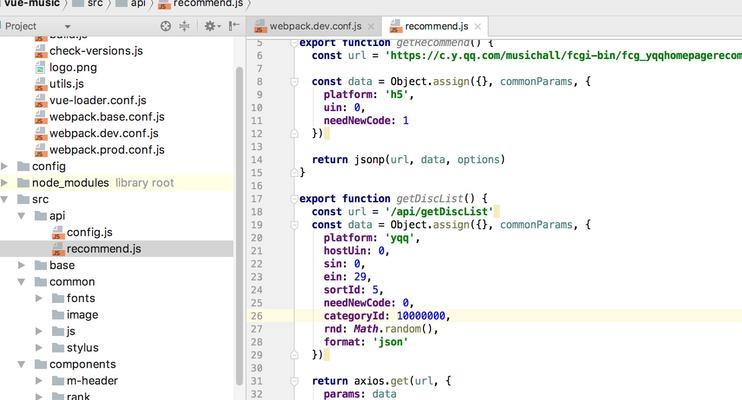
Task: Select webpack.base.conf.js file
Action: [x=107, y=117]
